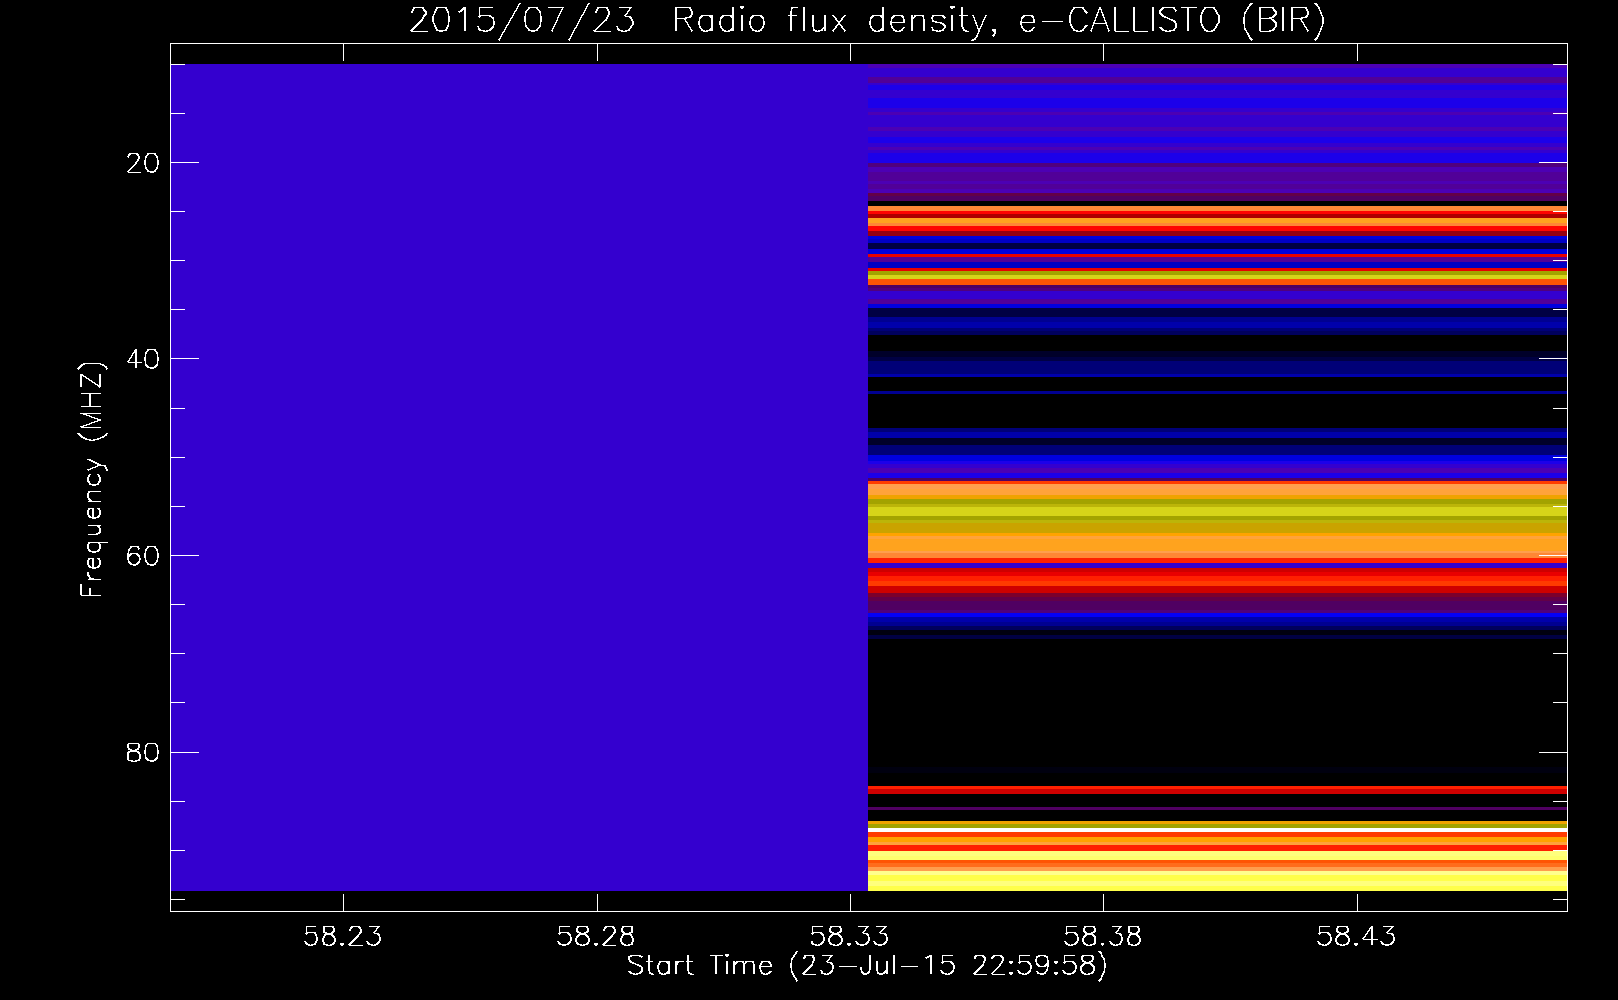This screenshot has height=1000, width=1618.
Task: Click the thin red line near 84 MHz
Action: tap(1217, 790)
